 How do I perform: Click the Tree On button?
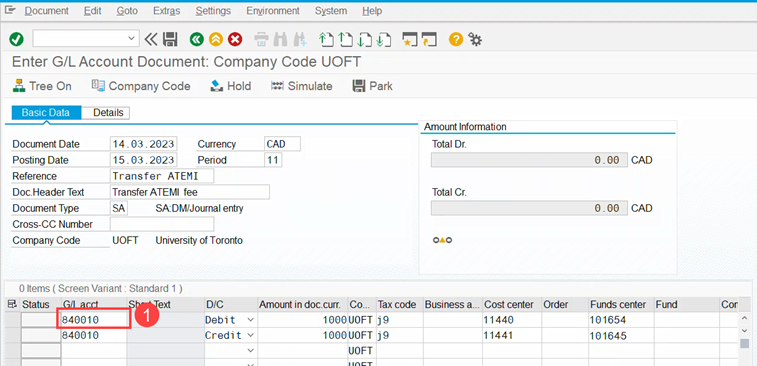point(42,86)
